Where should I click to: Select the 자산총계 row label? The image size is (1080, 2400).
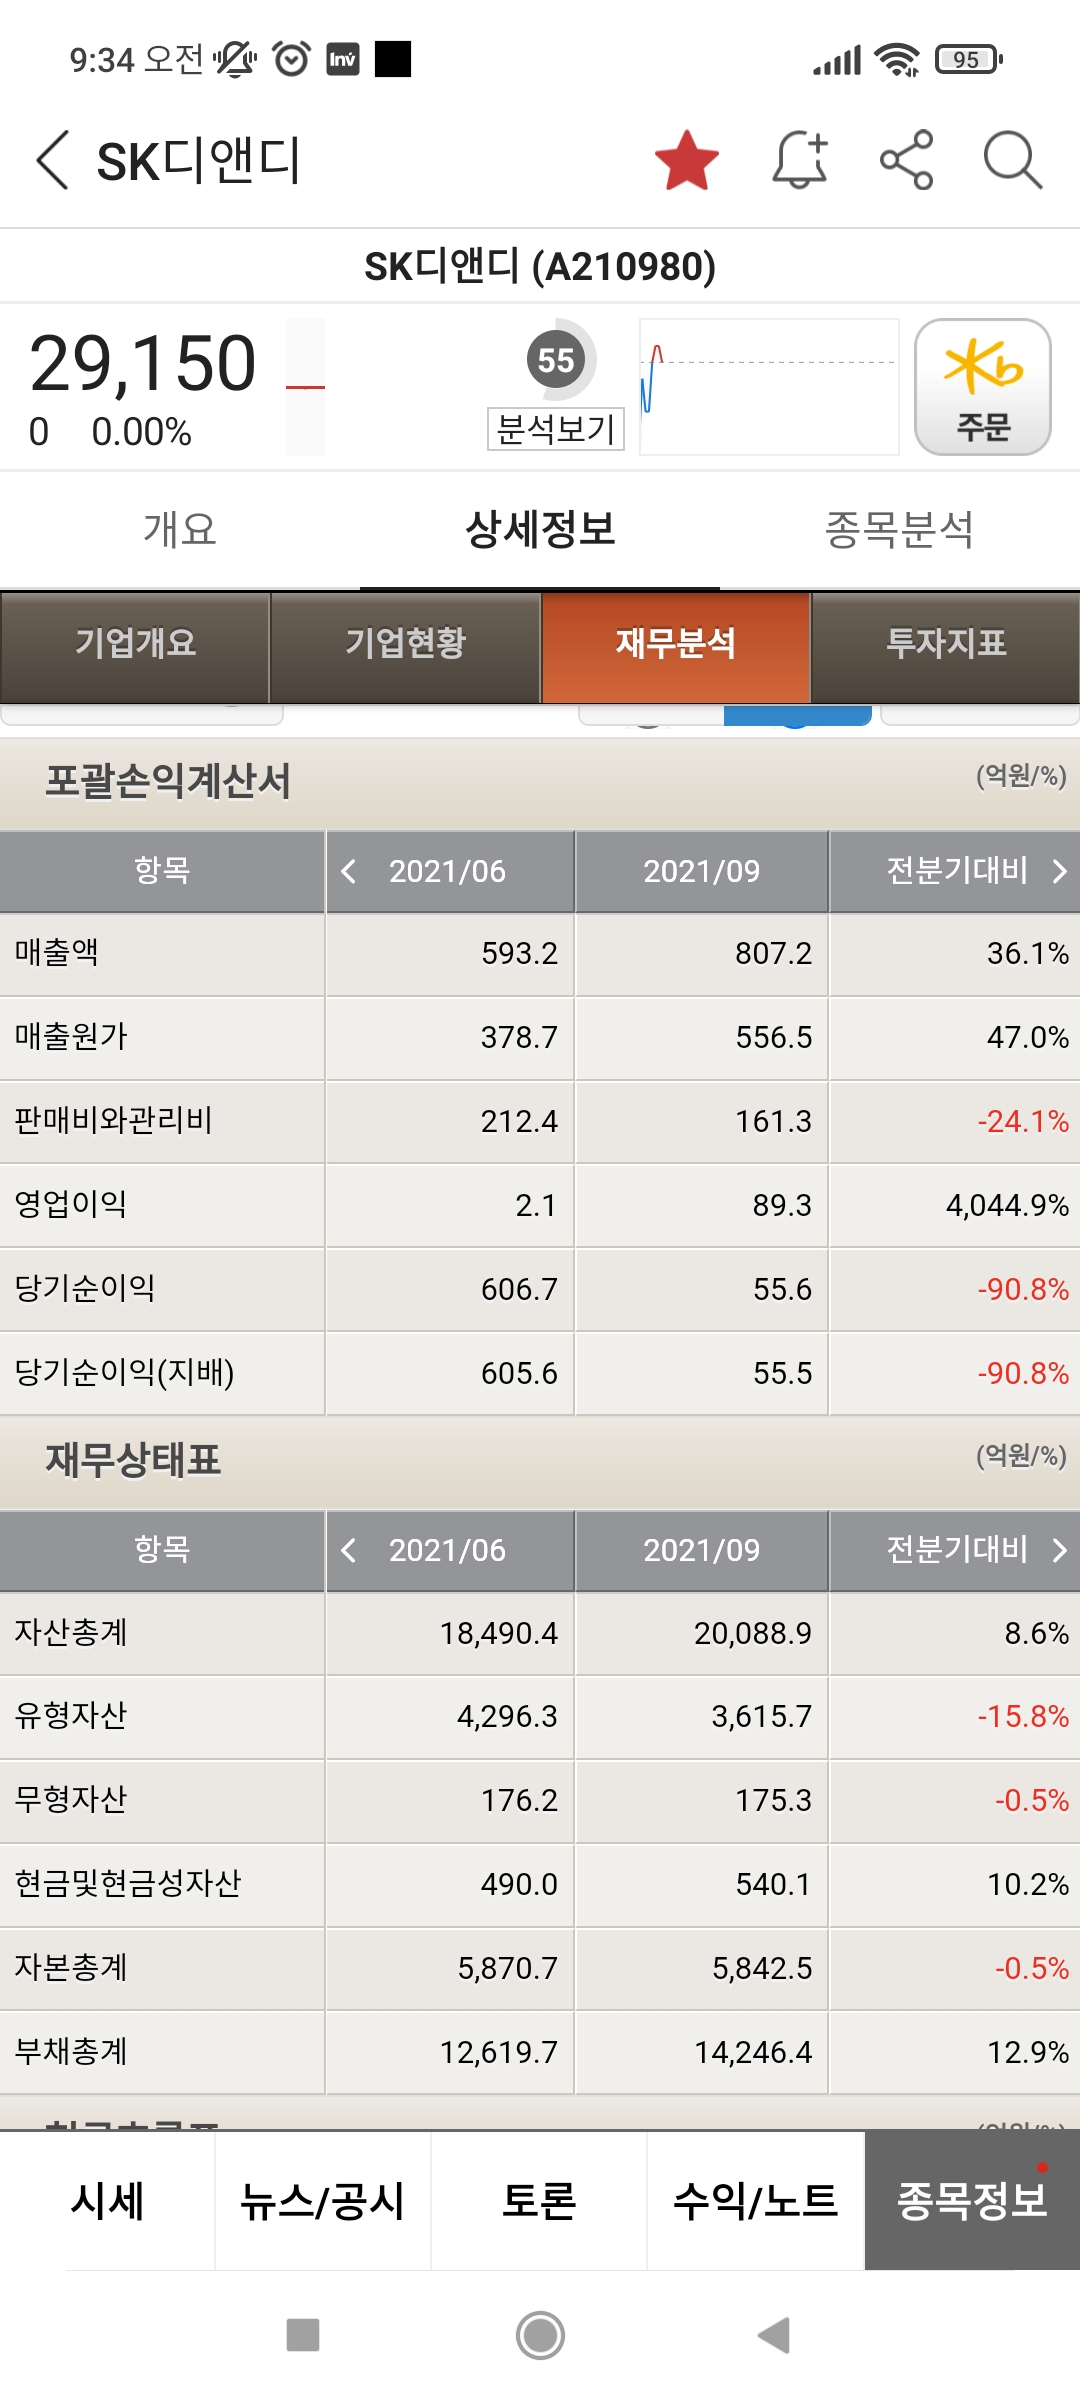point(71,1633)
